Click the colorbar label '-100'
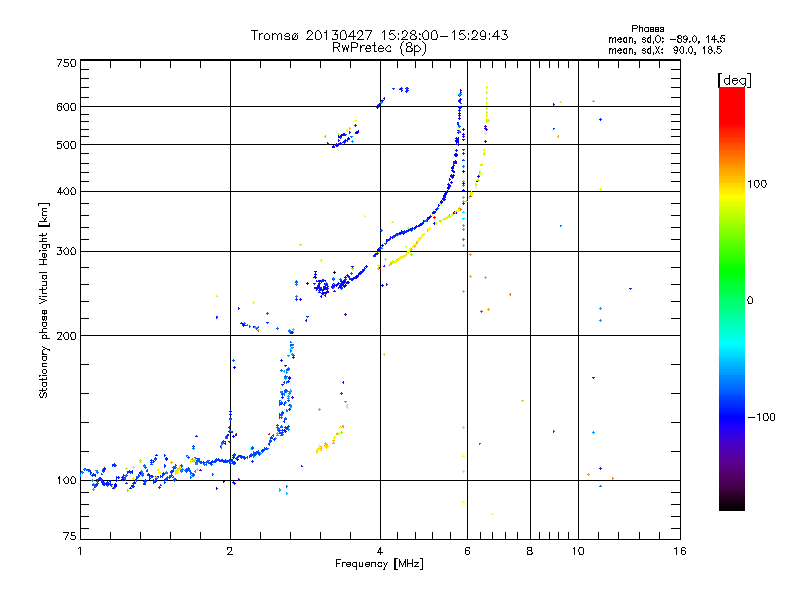 click(x=761, y=417)
